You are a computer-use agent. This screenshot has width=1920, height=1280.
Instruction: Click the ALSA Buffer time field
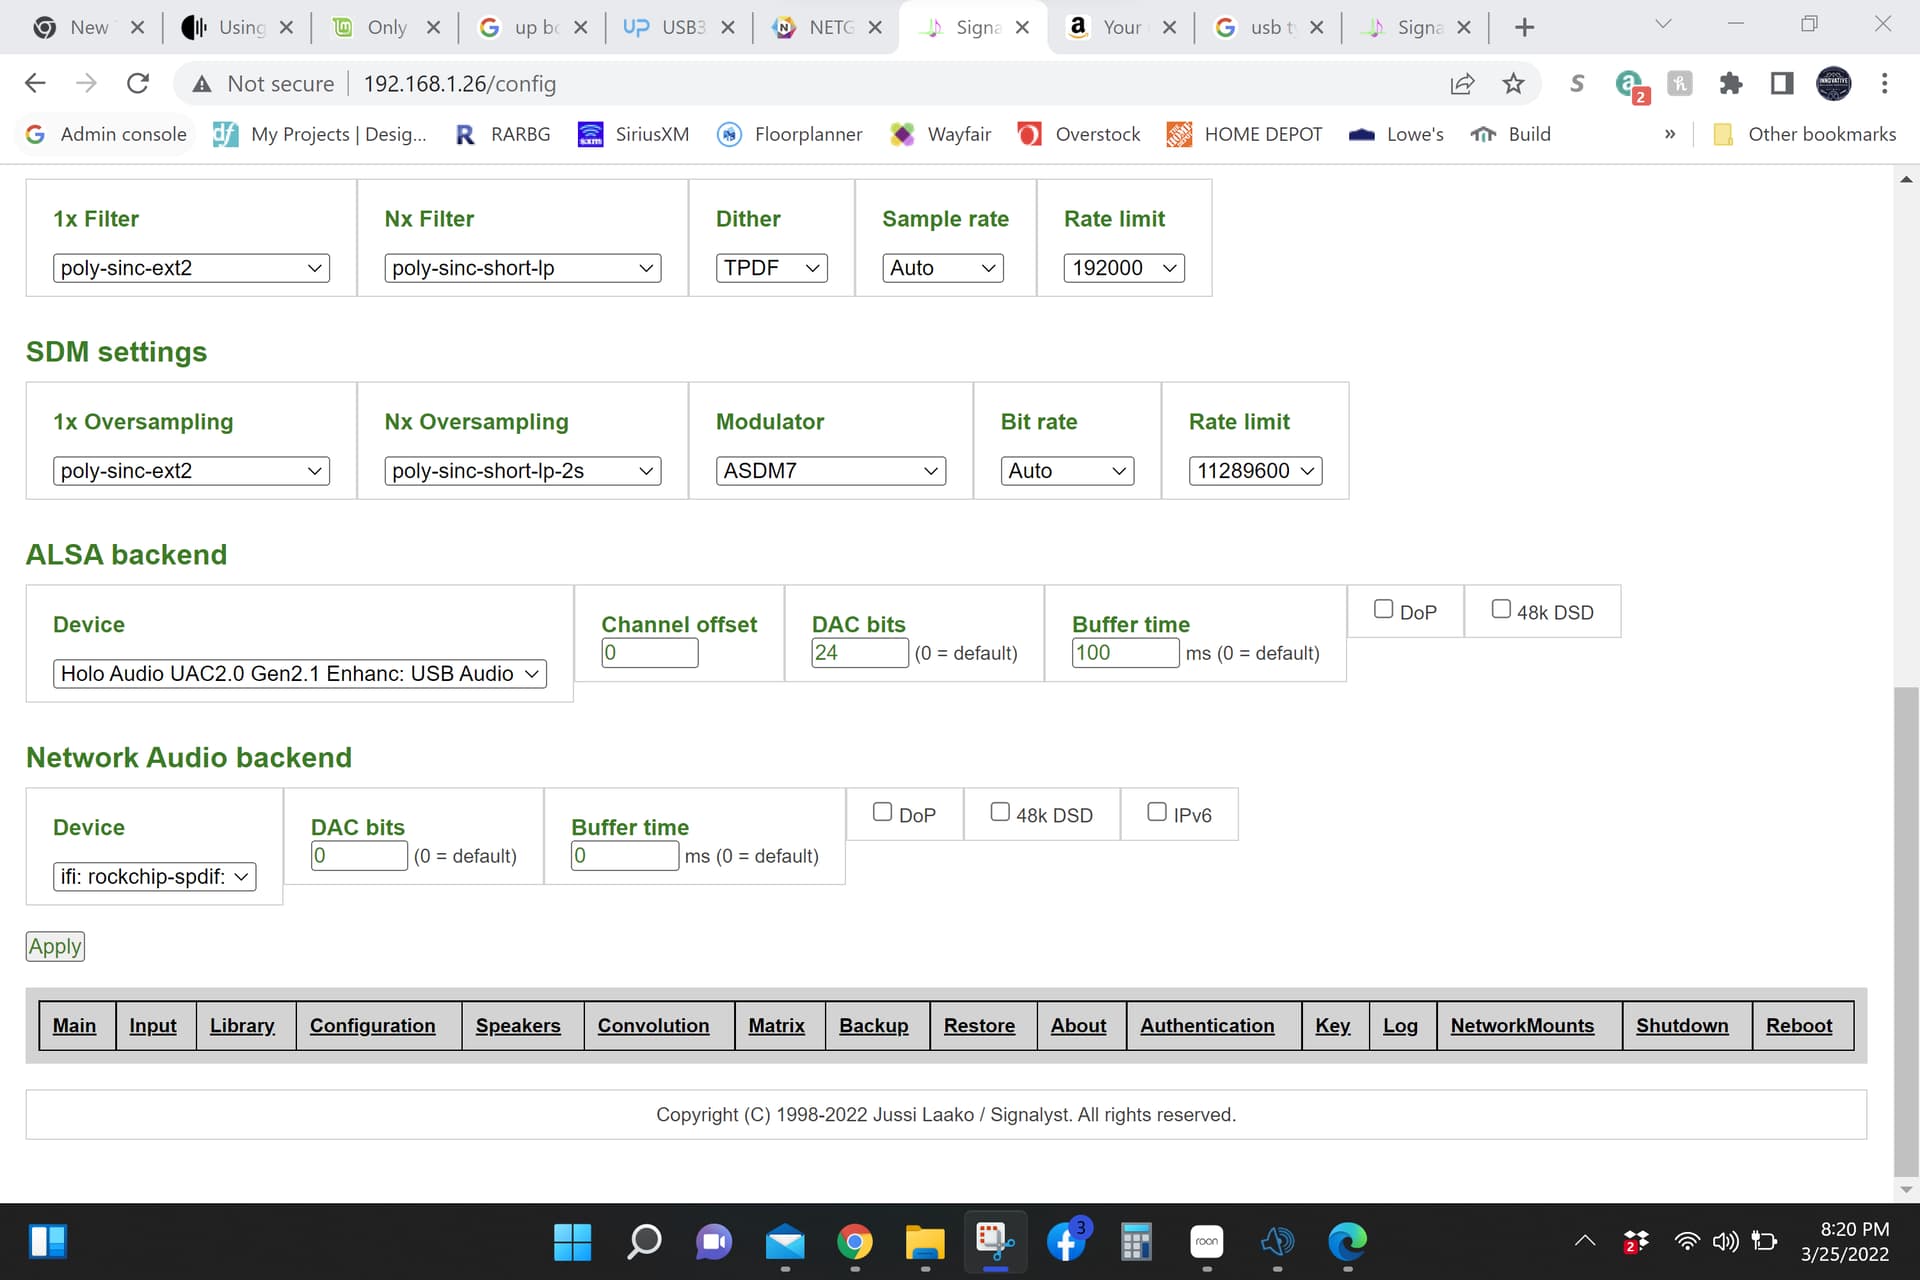tap(1125, 653)
